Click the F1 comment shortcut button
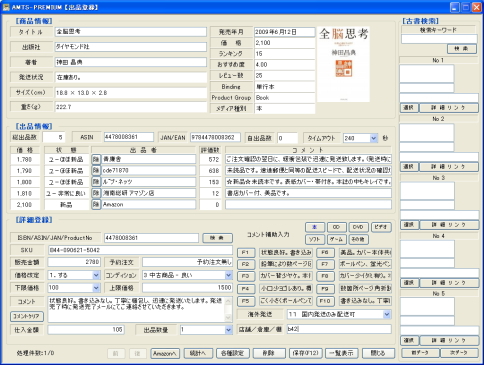The height and width of the screenshot is (365, 484). [246, 253]
